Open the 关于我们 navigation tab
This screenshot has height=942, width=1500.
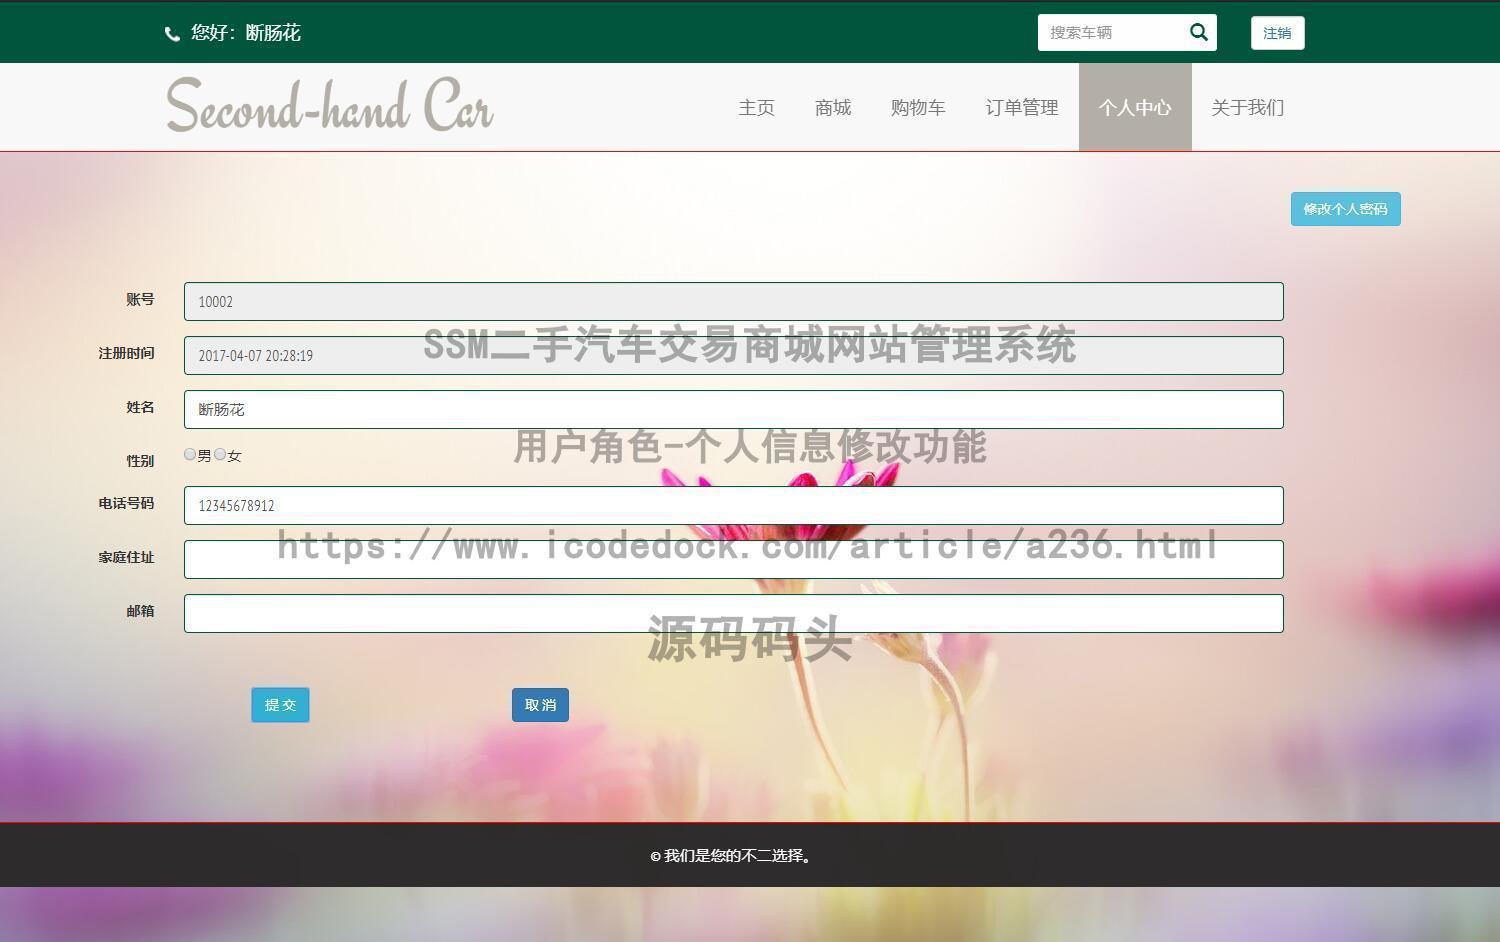click(1247, 108)
